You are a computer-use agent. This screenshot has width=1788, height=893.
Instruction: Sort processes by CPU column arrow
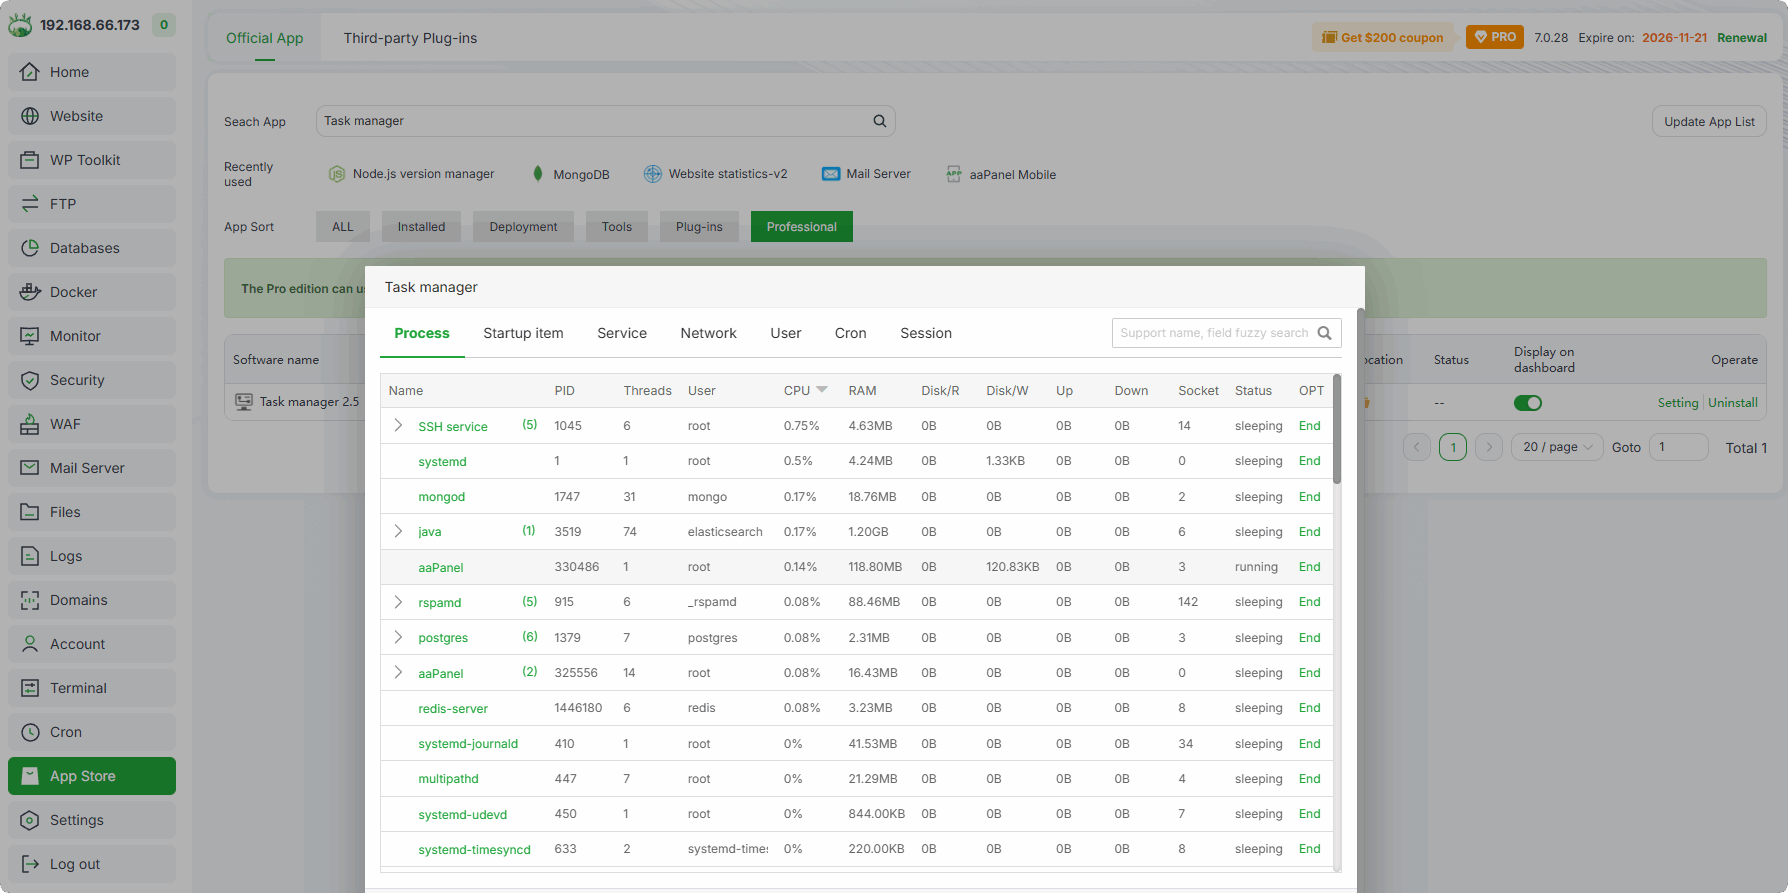pos(822,390)
